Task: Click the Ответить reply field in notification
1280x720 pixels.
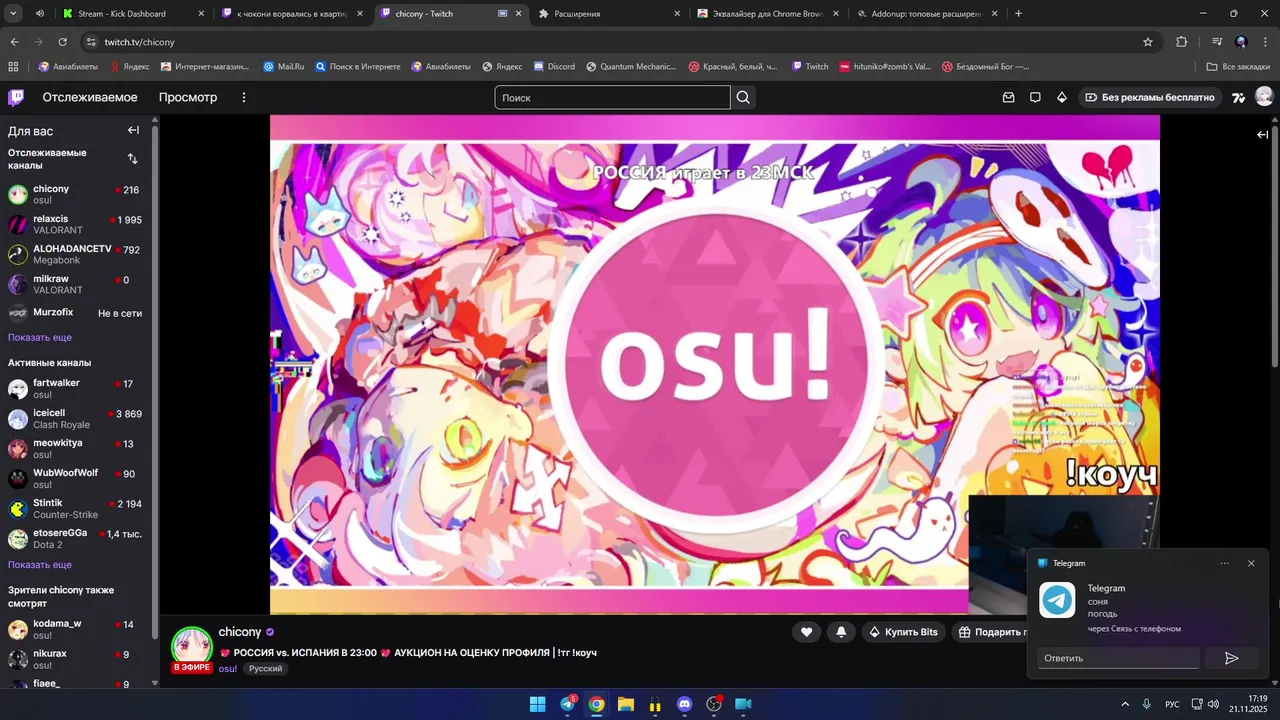Action: (1118, 658)
